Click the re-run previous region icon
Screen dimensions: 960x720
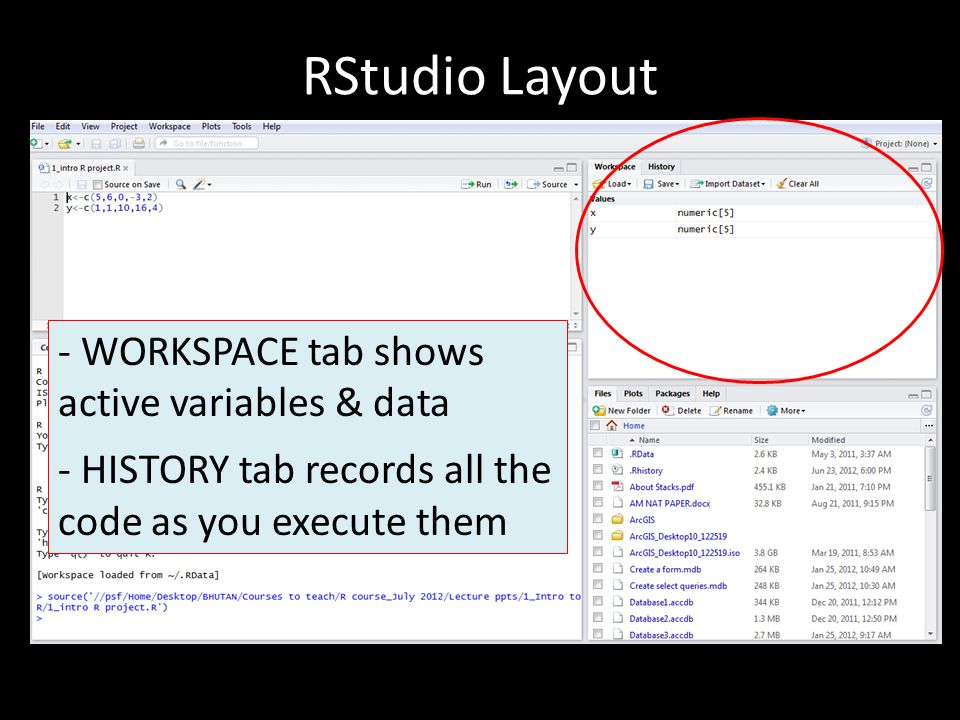510,184
